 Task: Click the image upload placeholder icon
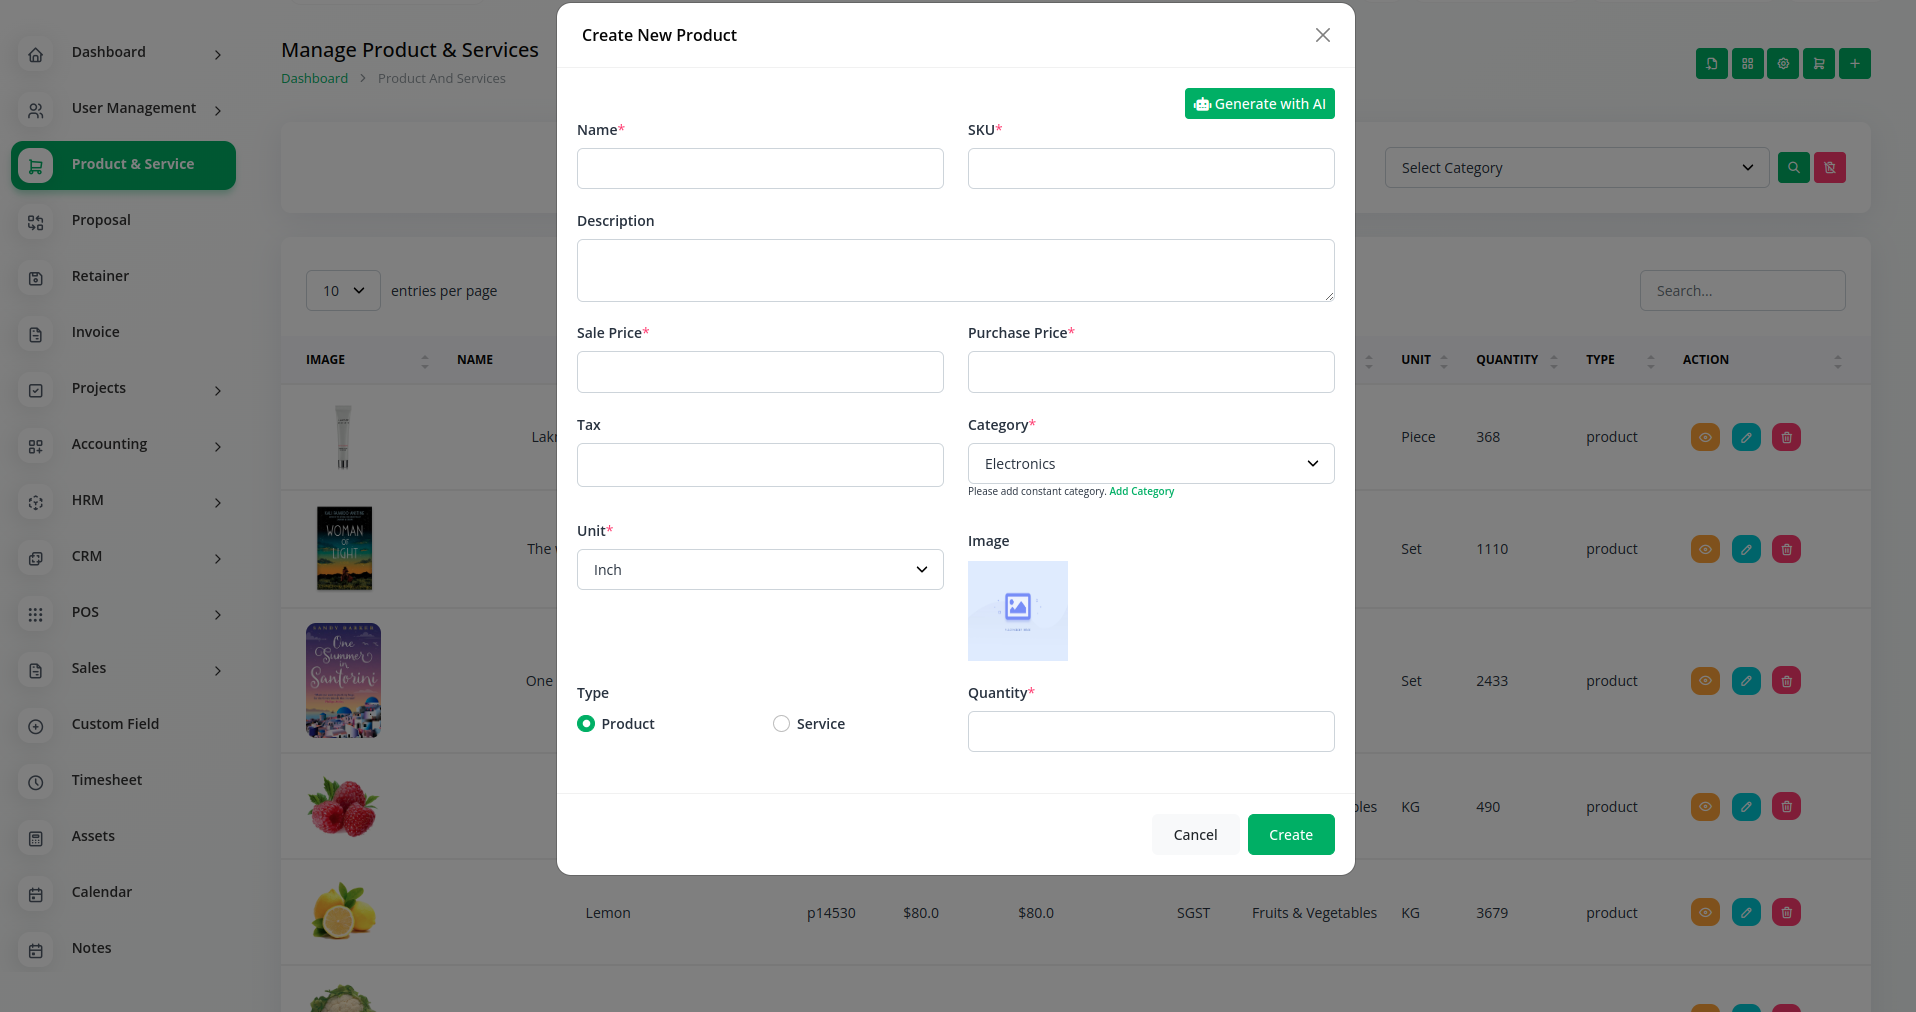[x=1017, y=610]
